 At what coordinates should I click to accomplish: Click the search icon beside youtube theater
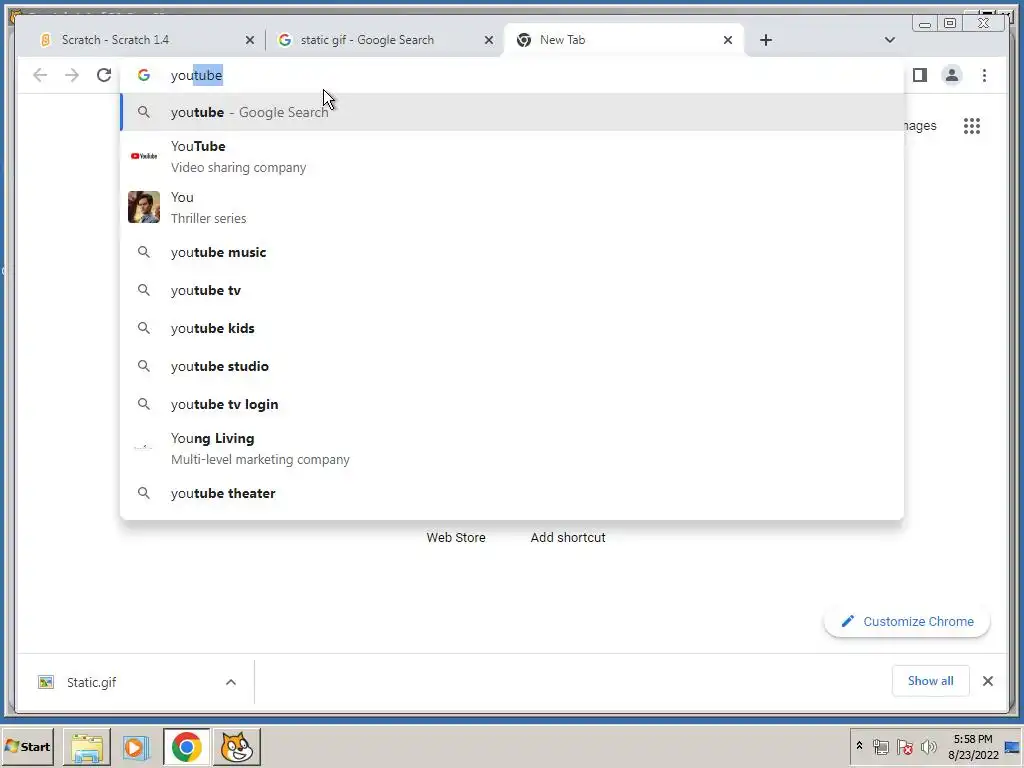(x=144, y=493)
